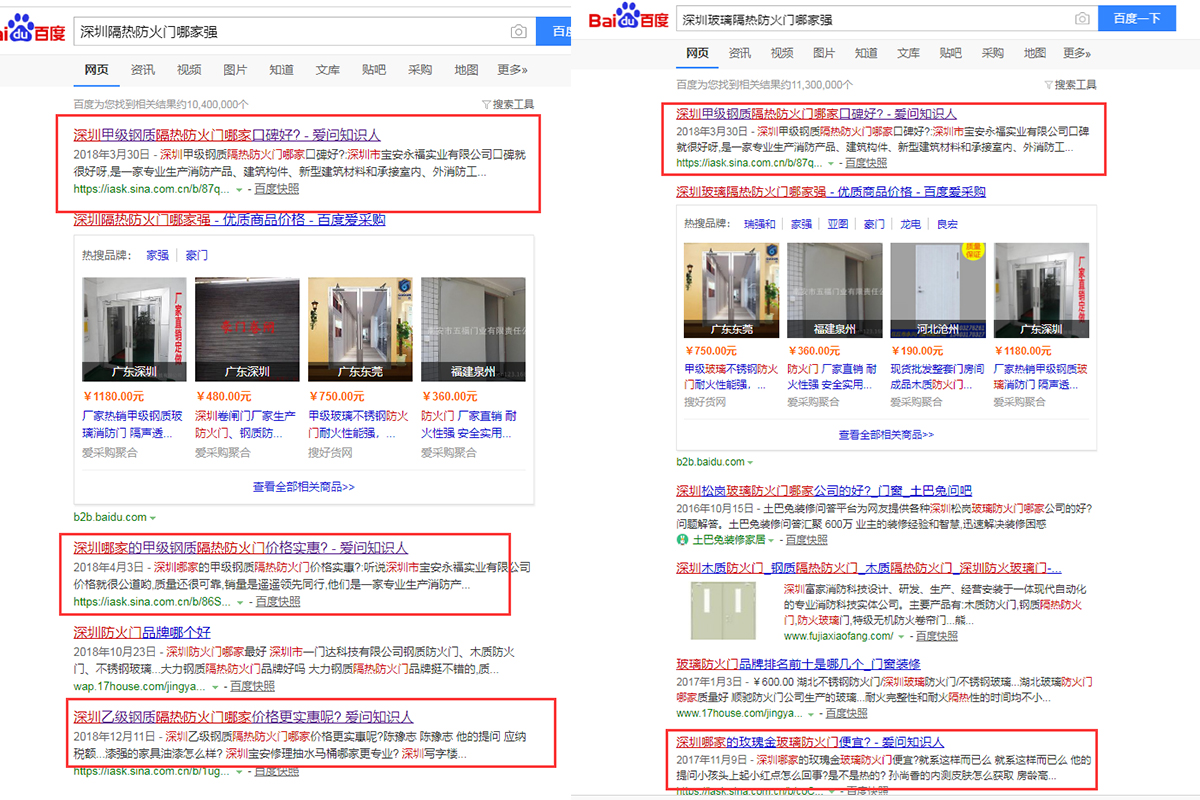This screenshot has width=1200, height=800.
Task: Open 搜索工具 filter on the right page
Action: 1070,85
